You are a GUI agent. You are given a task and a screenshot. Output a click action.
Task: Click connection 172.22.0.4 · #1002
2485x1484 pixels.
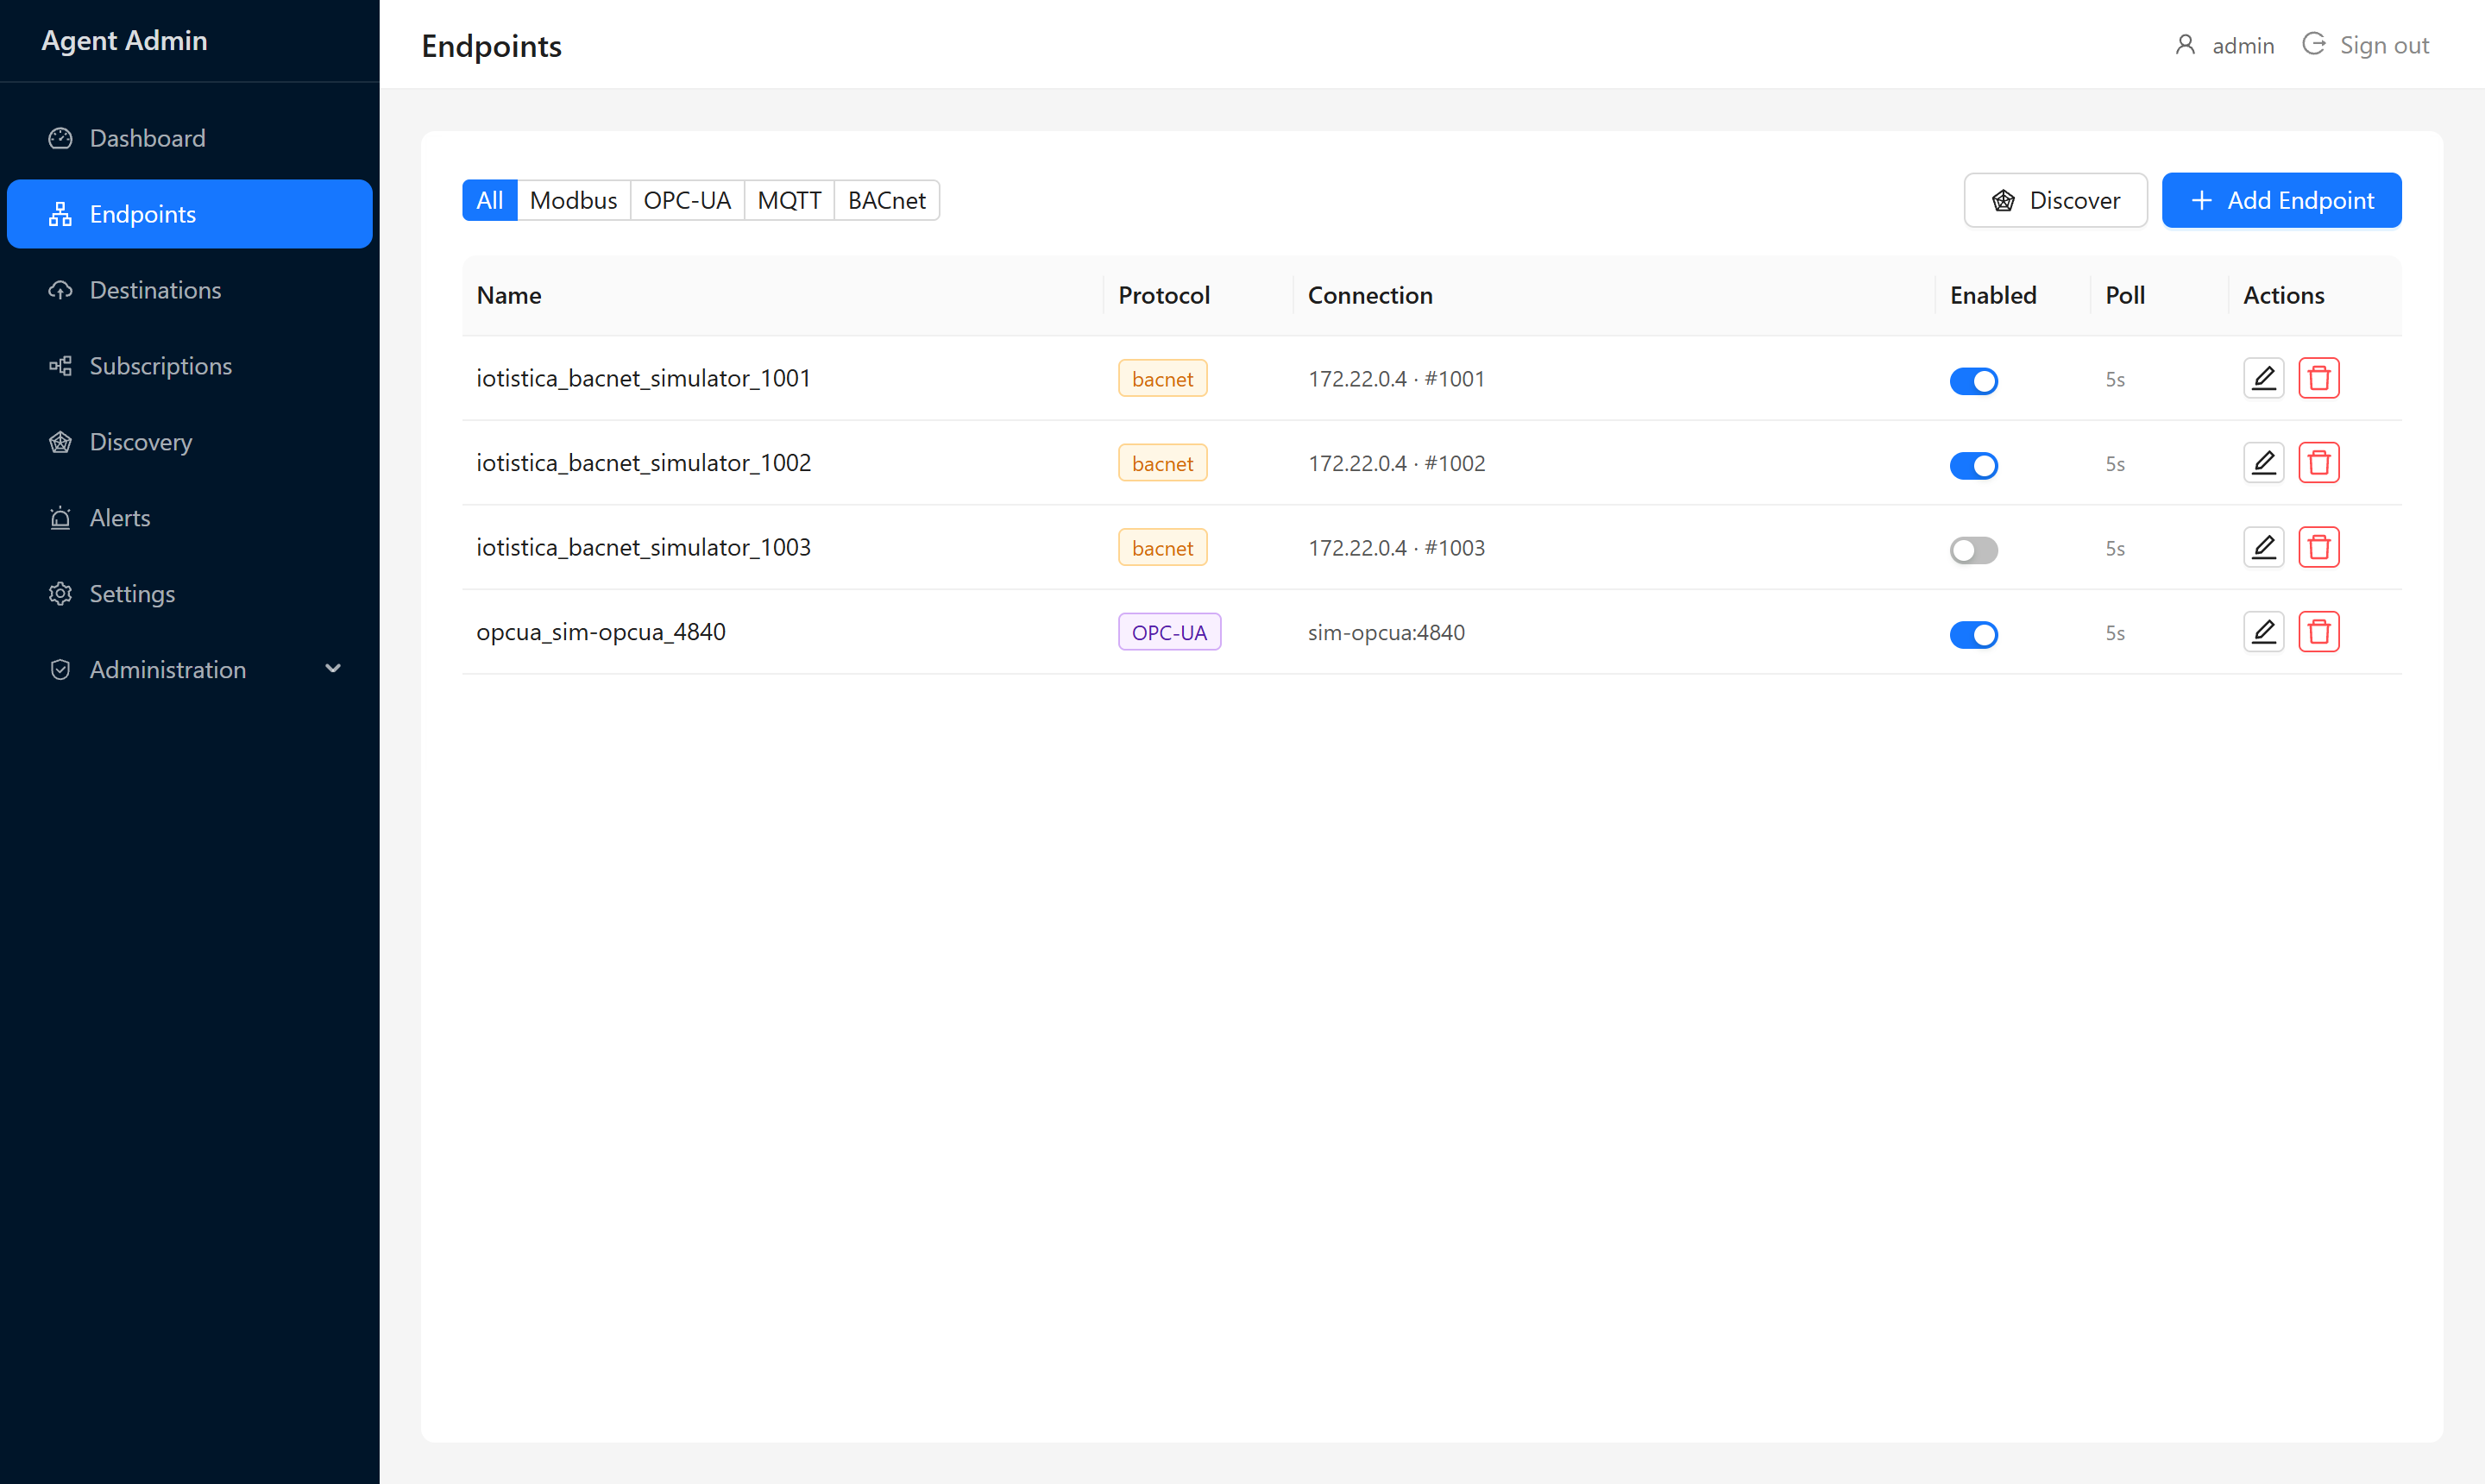pos(1396,463)
